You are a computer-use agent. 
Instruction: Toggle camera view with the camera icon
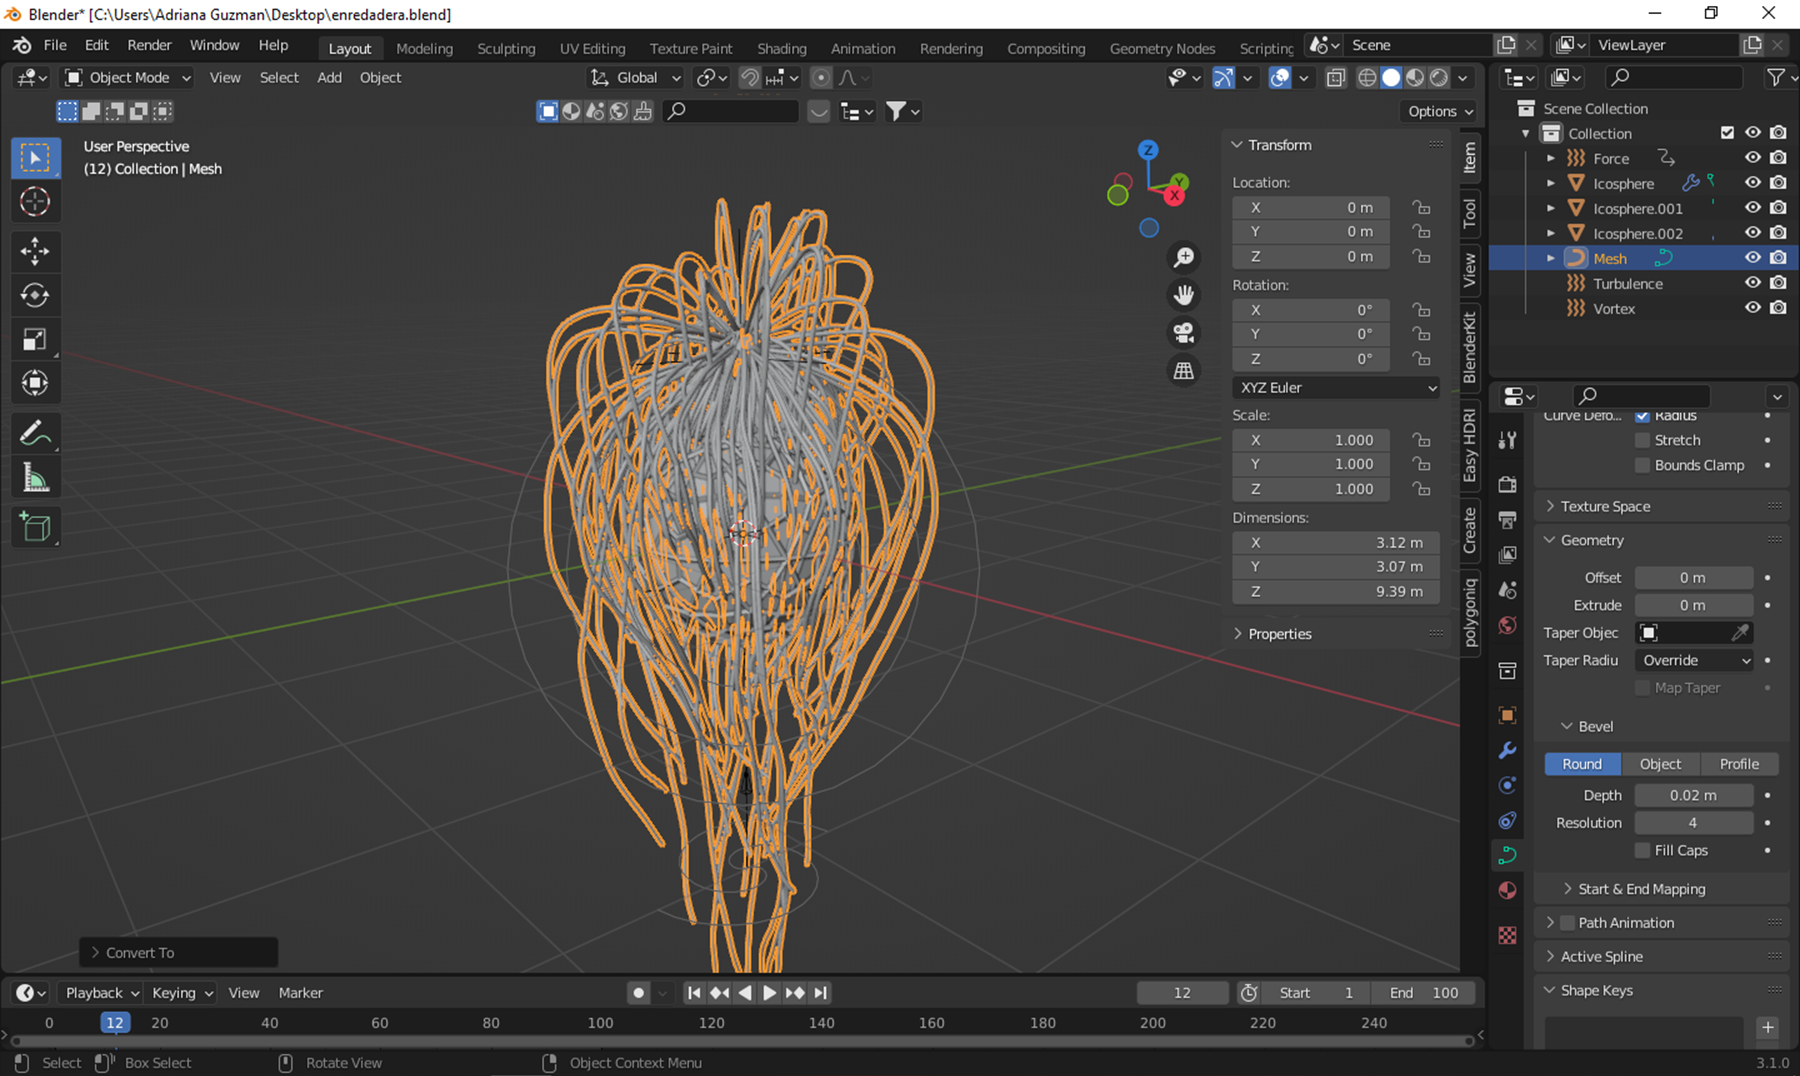(1183, 333)
